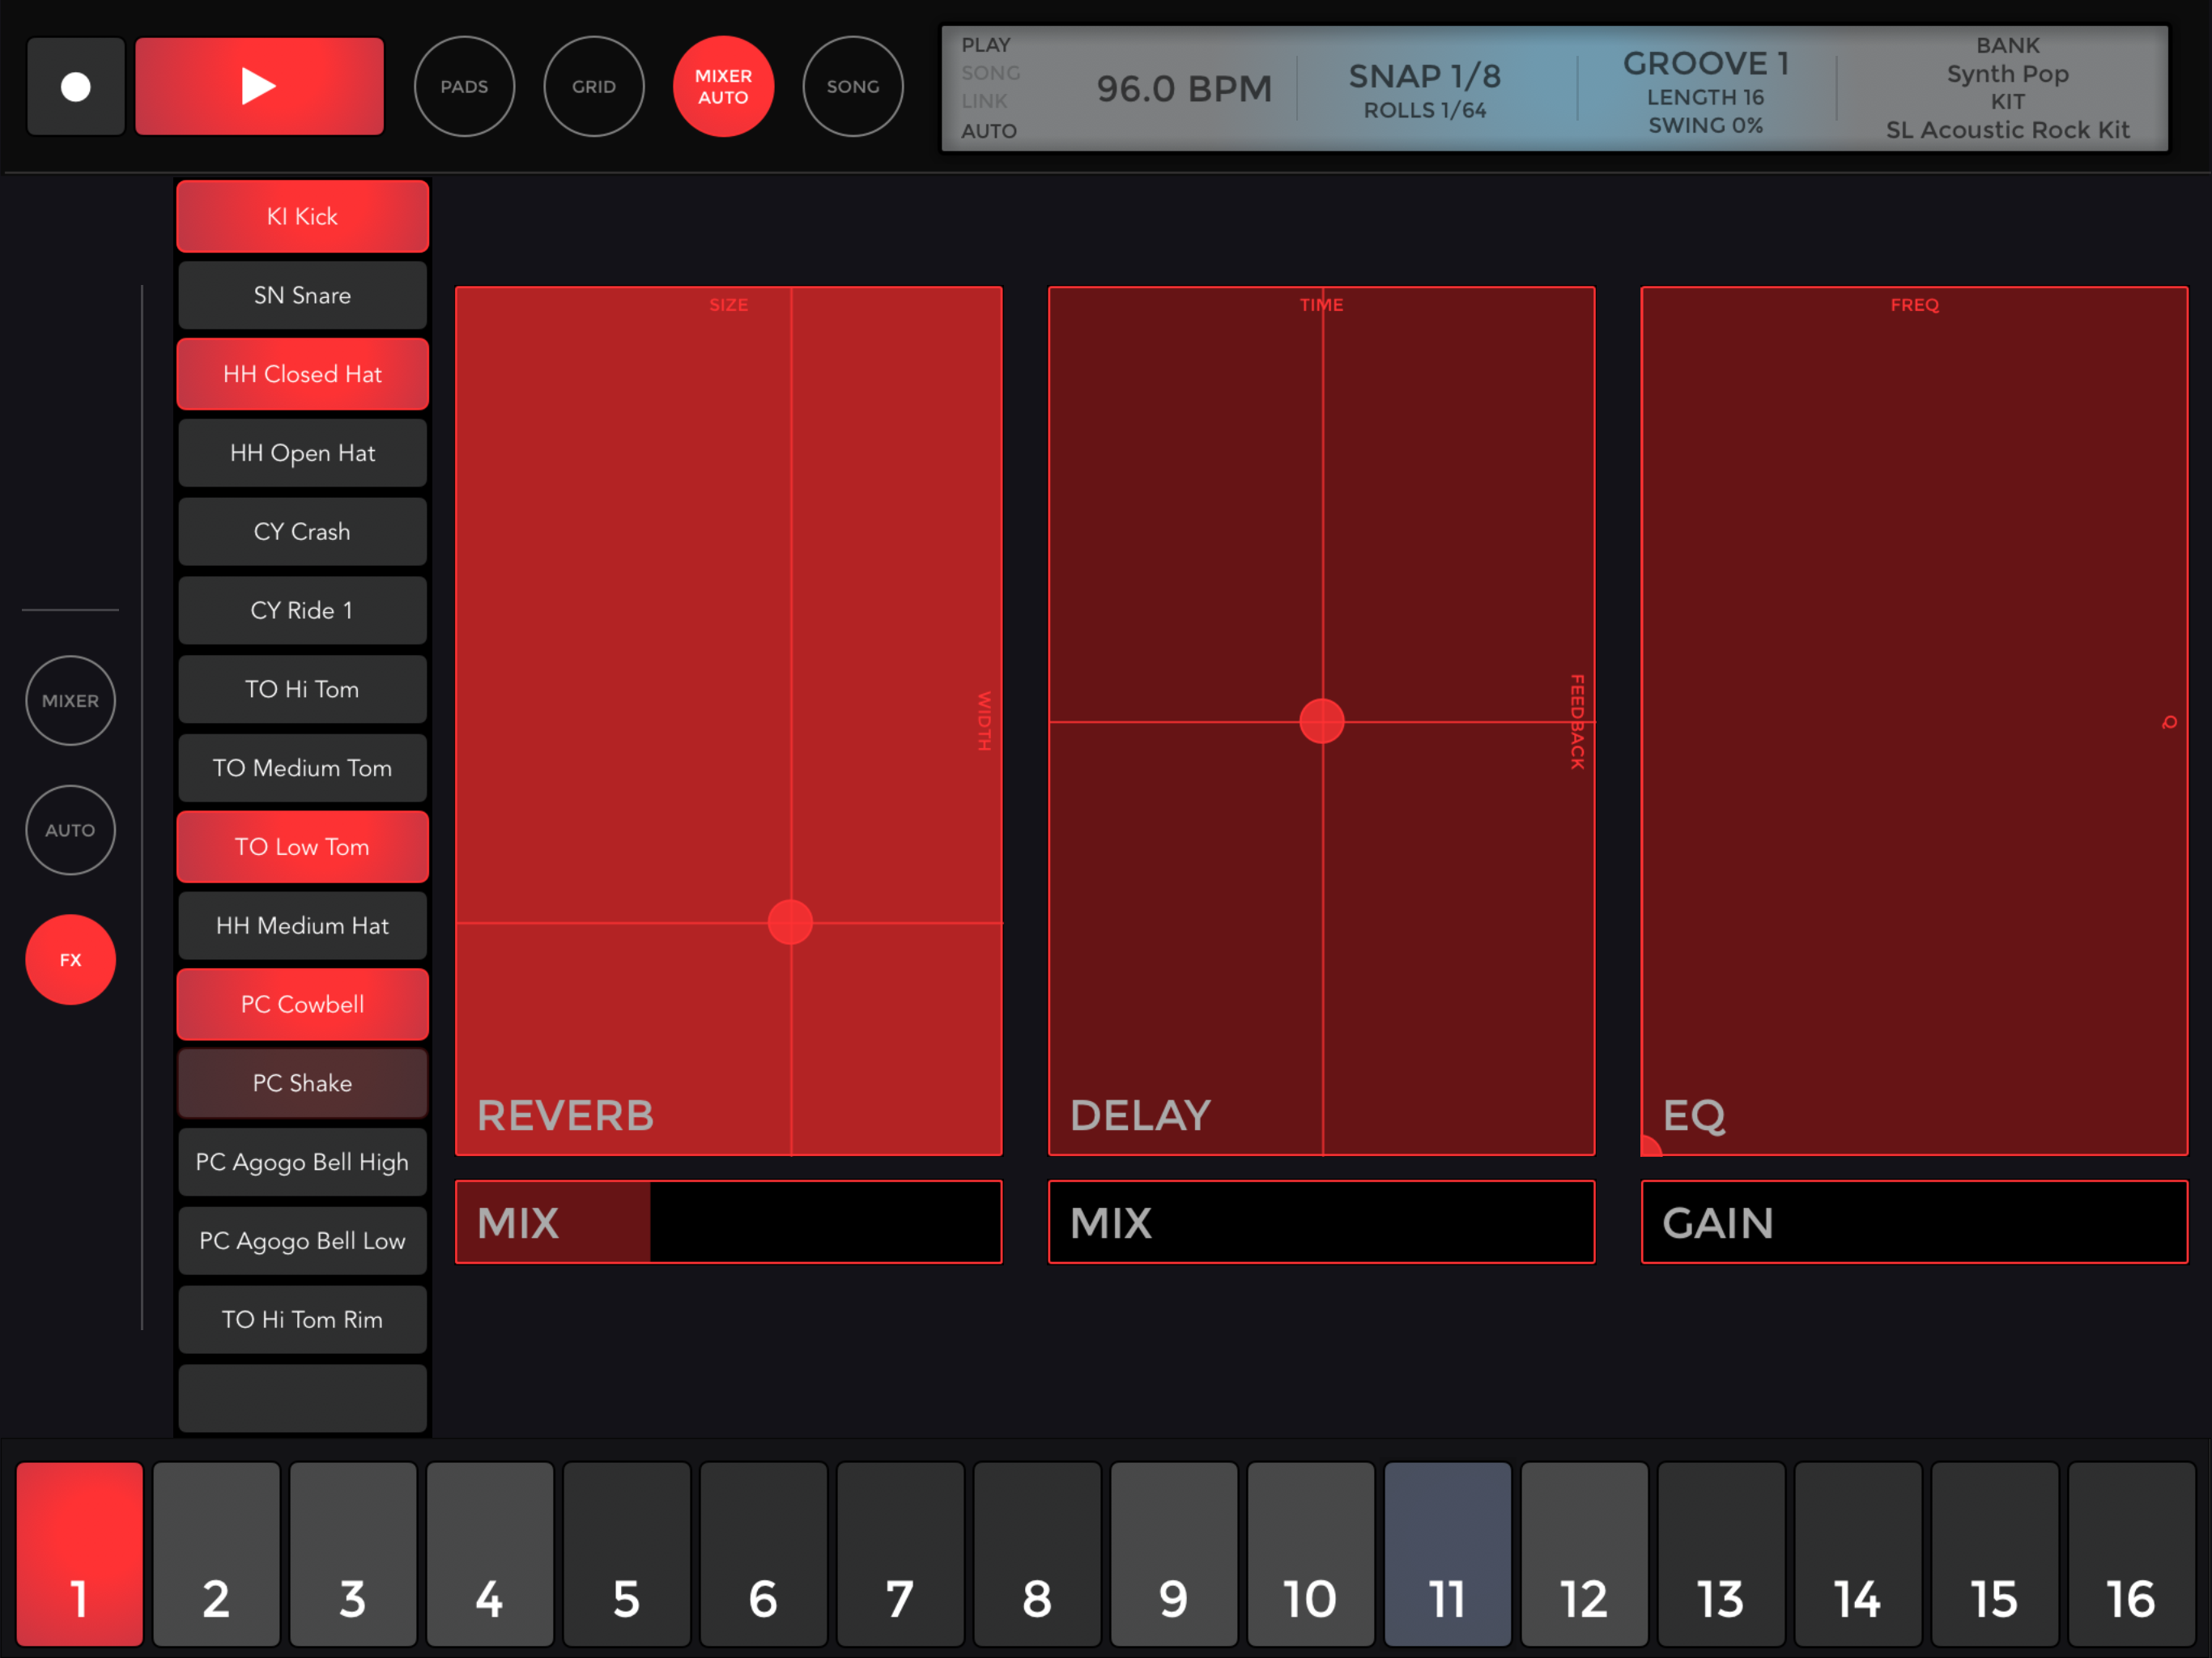Select step pad 11

click(1446, 1553)
